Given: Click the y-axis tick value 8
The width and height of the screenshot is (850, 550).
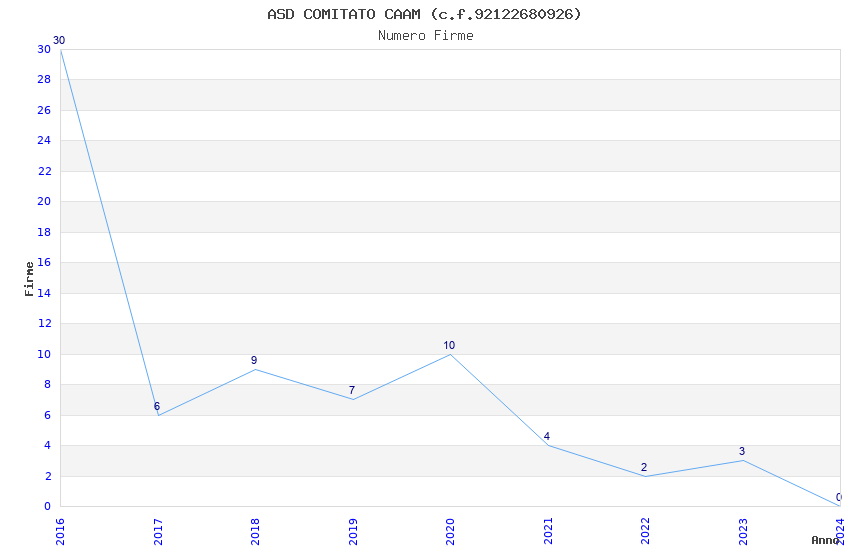Looking at the screenshot, I should (x=48, y=384).
